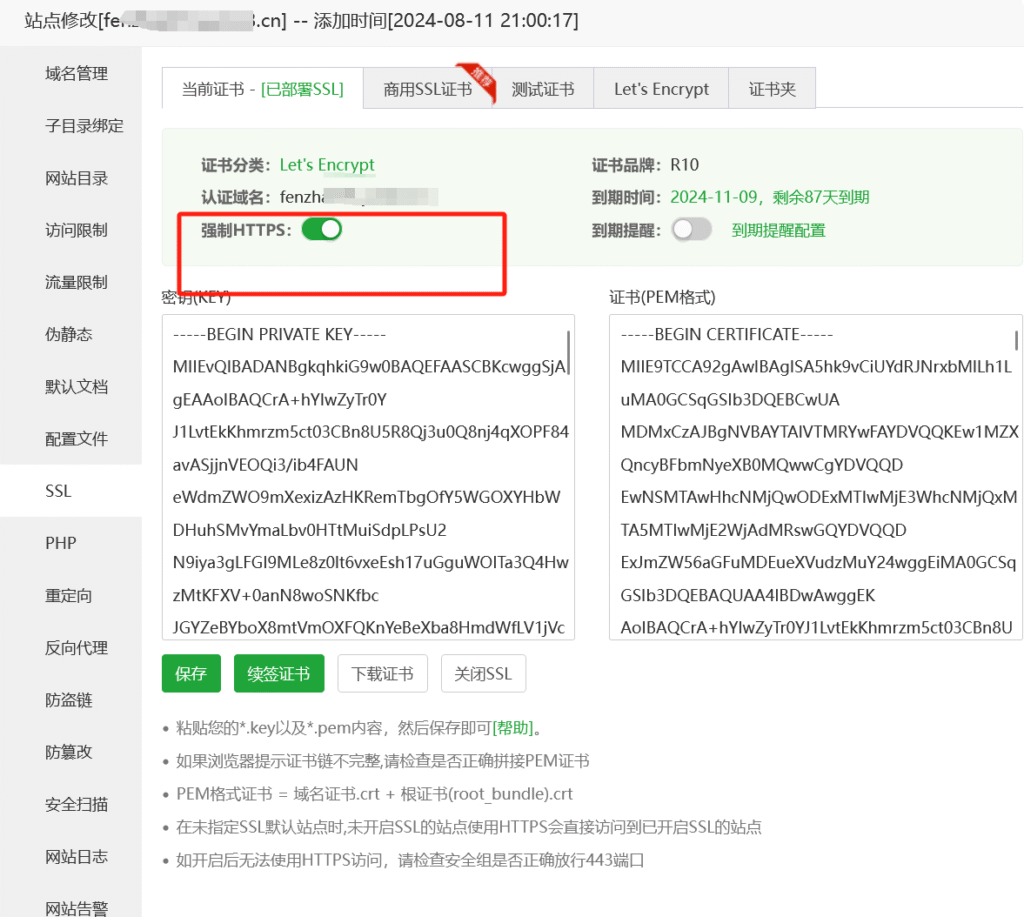The image size is (1024, 917).
Task: Open the 测试证书 tab
Action: [x=544, y=88]
